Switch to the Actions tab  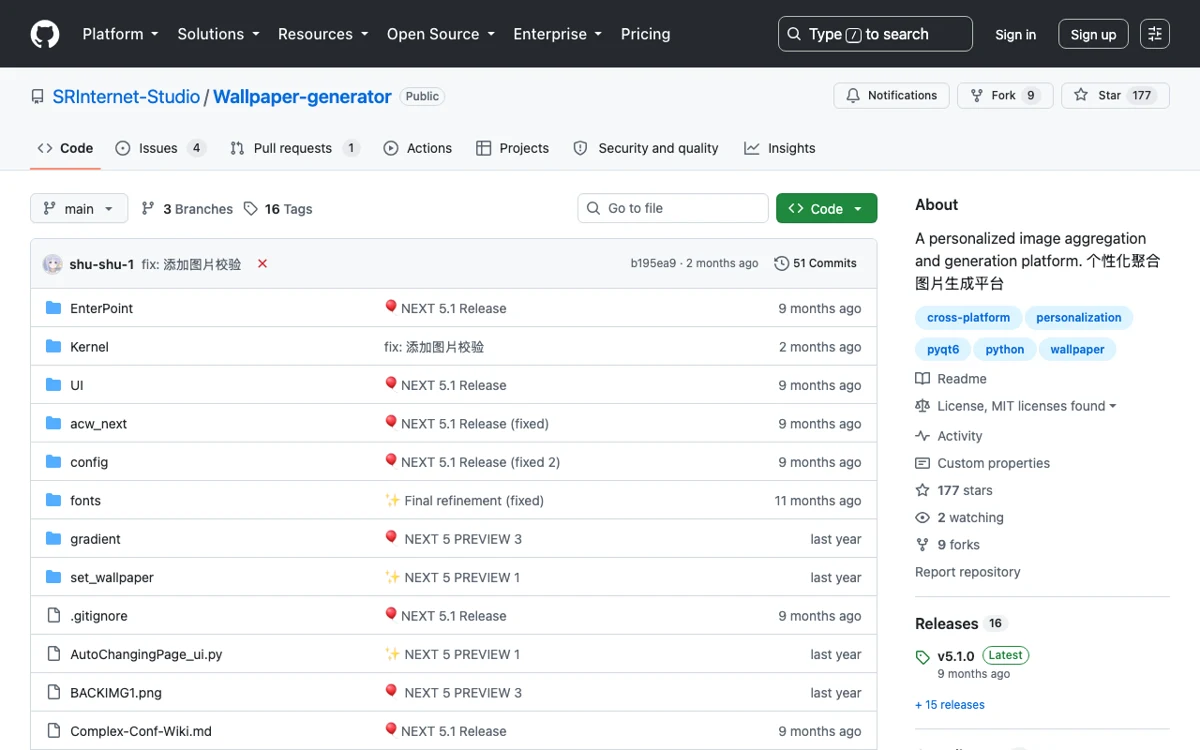[418, 148]
